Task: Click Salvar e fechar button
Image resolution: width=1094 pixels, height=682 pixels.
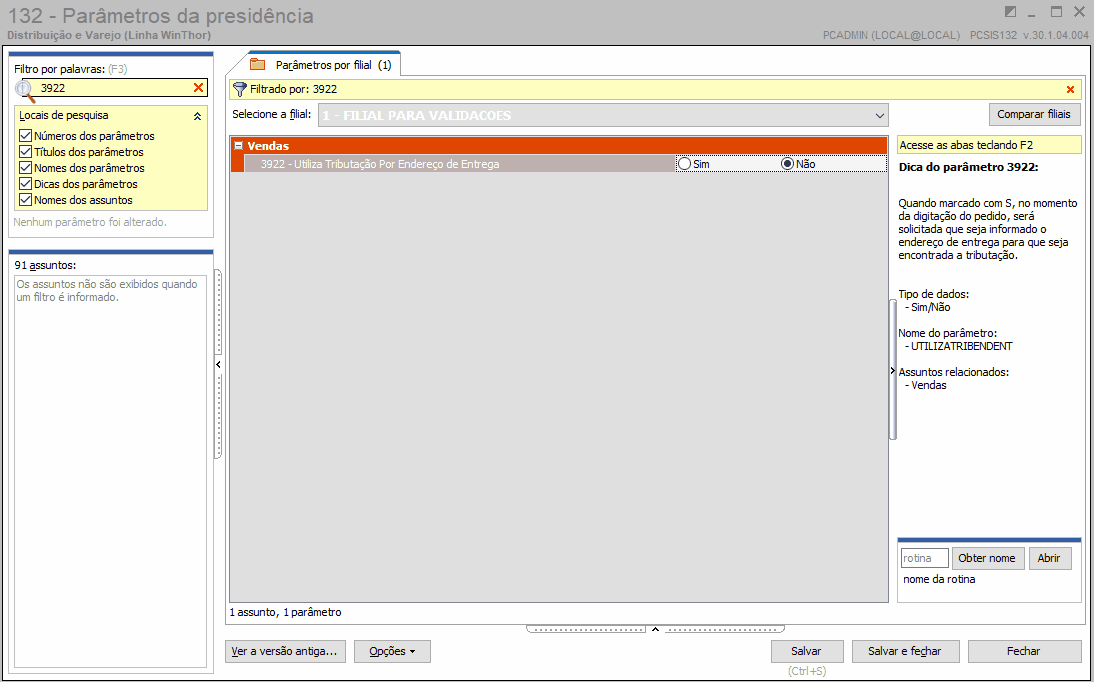Action: click(x=905, y=651)
